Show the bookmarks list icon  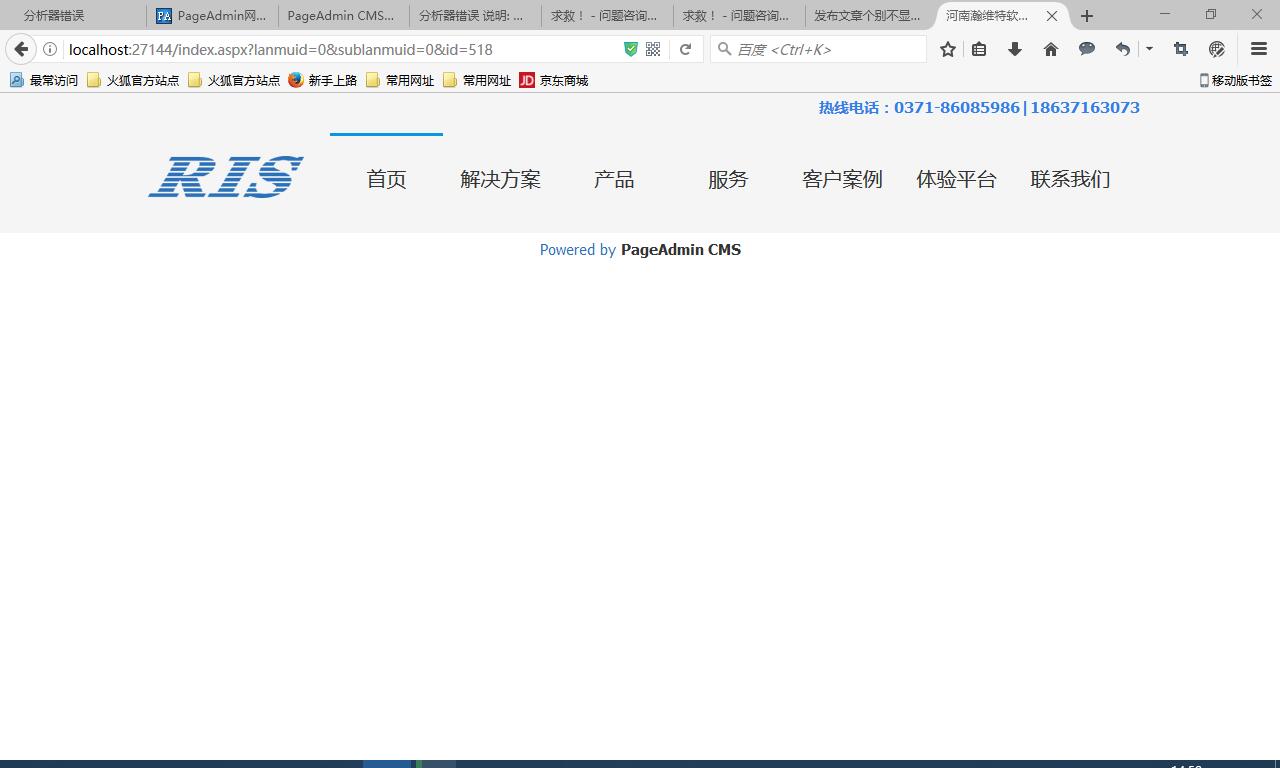coord(979,49)
